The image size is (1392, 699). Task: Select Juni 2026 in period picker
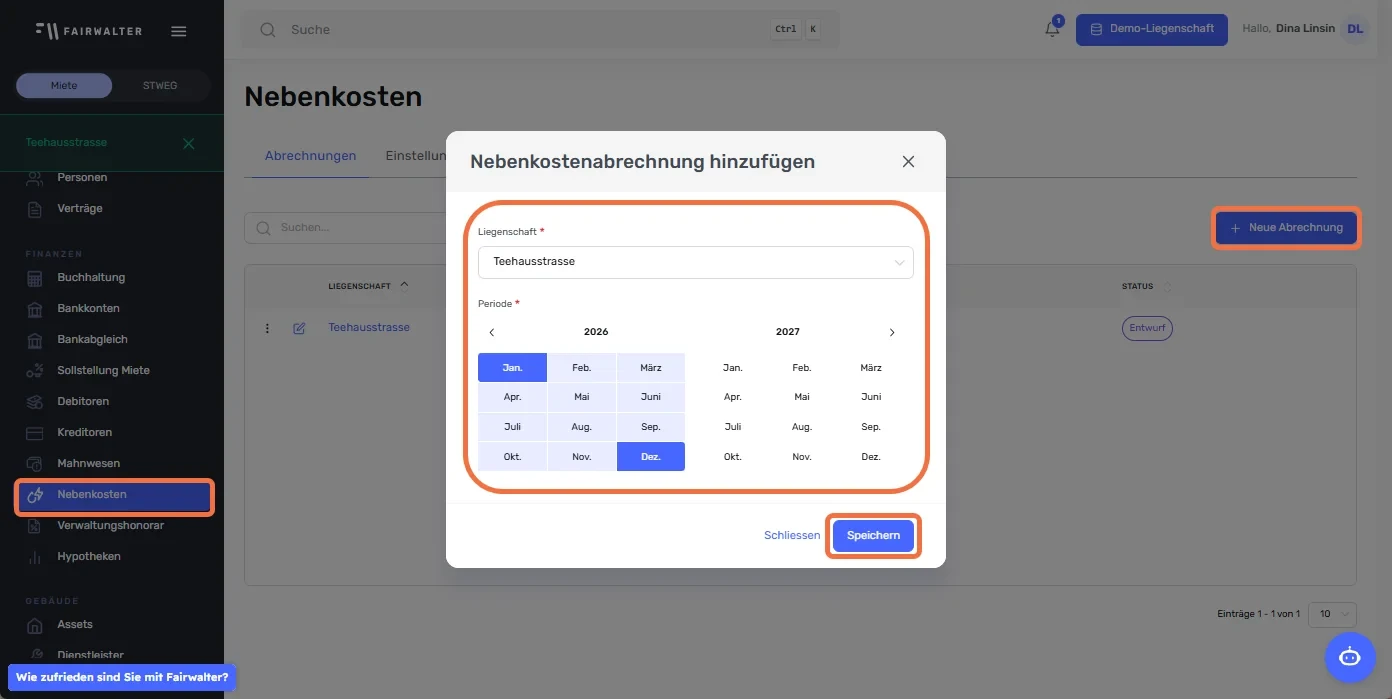[651, 397]
